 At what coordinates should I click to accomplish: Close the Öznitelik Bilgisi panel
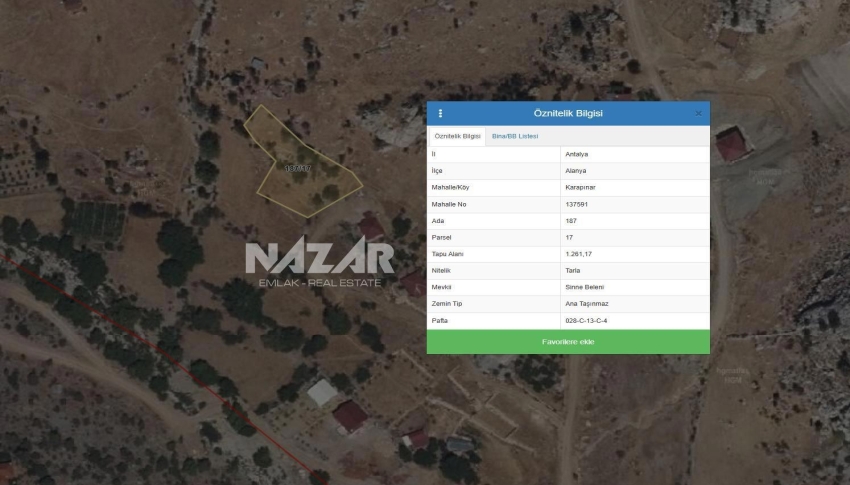(698, 113)
